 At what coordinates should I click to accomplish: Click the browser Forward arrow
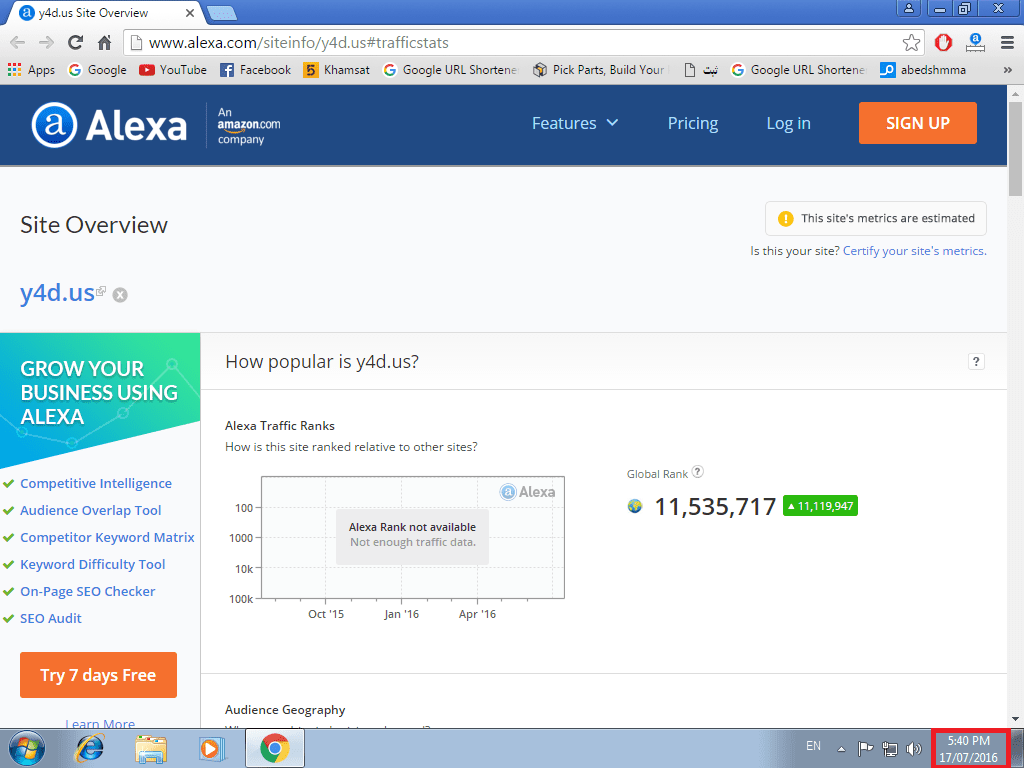pos(46,43)
